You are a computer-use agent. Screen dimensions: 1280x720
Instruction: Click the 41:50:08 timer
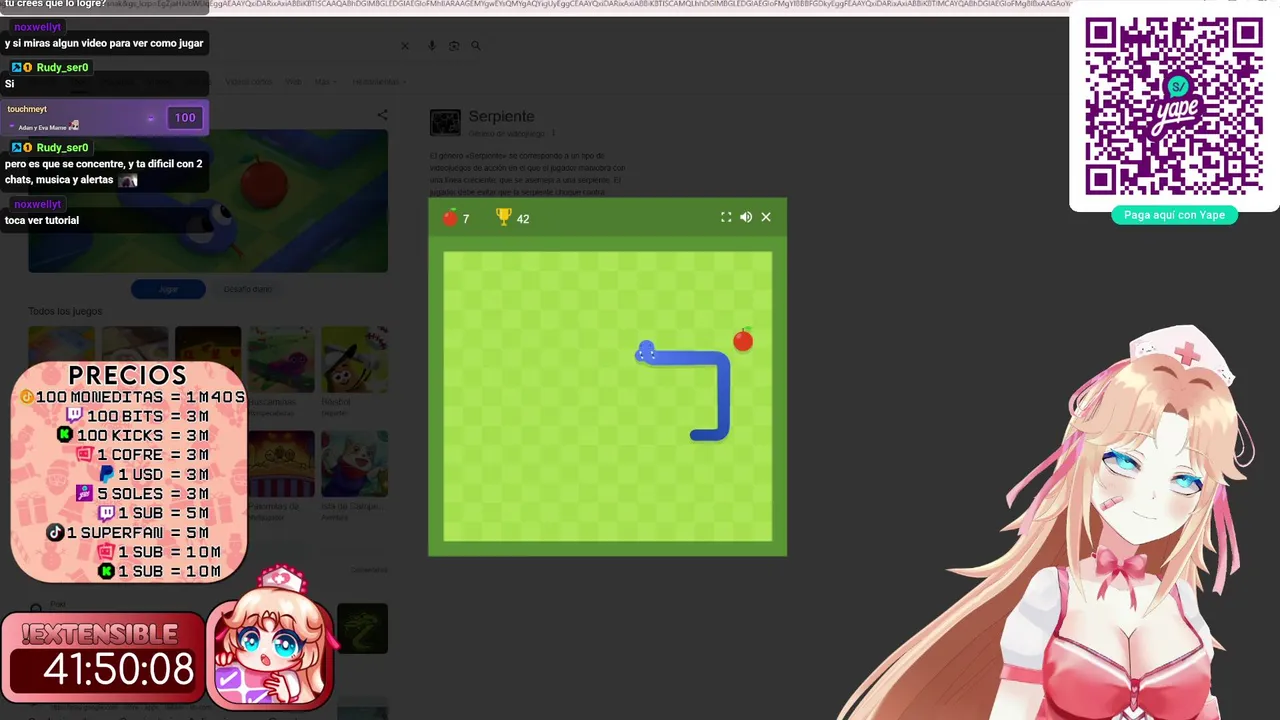point(118,669)
